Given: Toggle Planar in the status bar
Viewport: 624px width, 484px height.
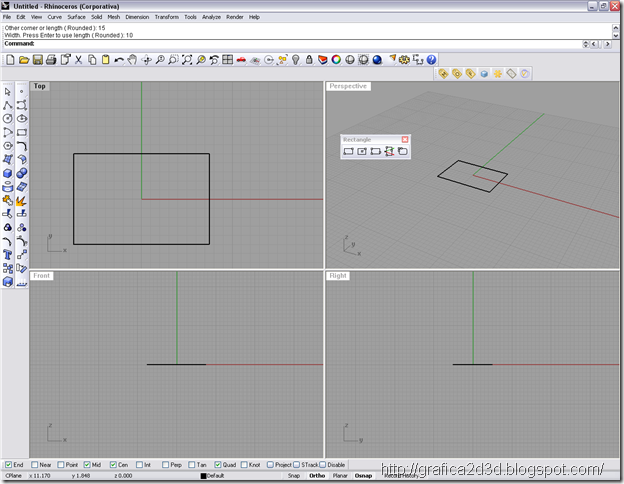Looking at the screenshot, I should pyautogui.click(x=340, y=476).
